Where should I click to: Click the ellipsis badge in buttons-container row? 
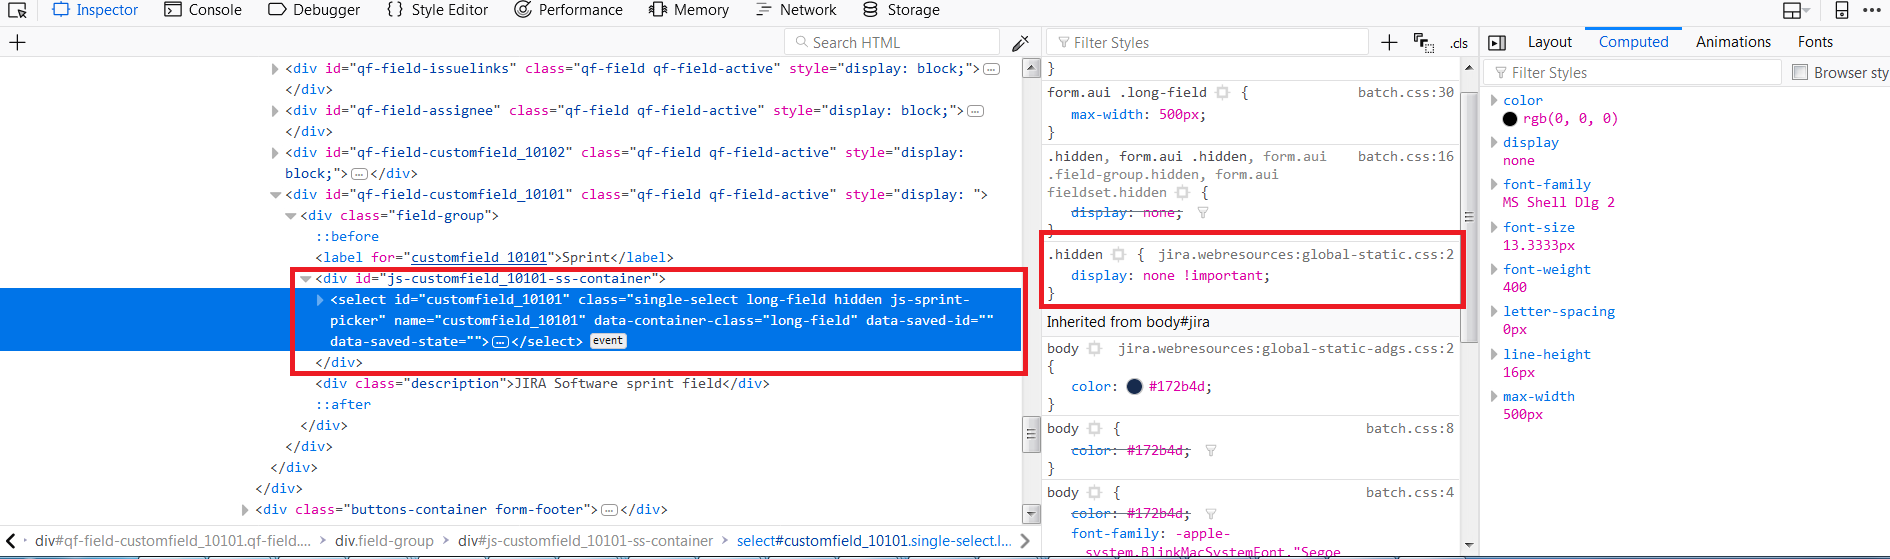tap(609, 510)
